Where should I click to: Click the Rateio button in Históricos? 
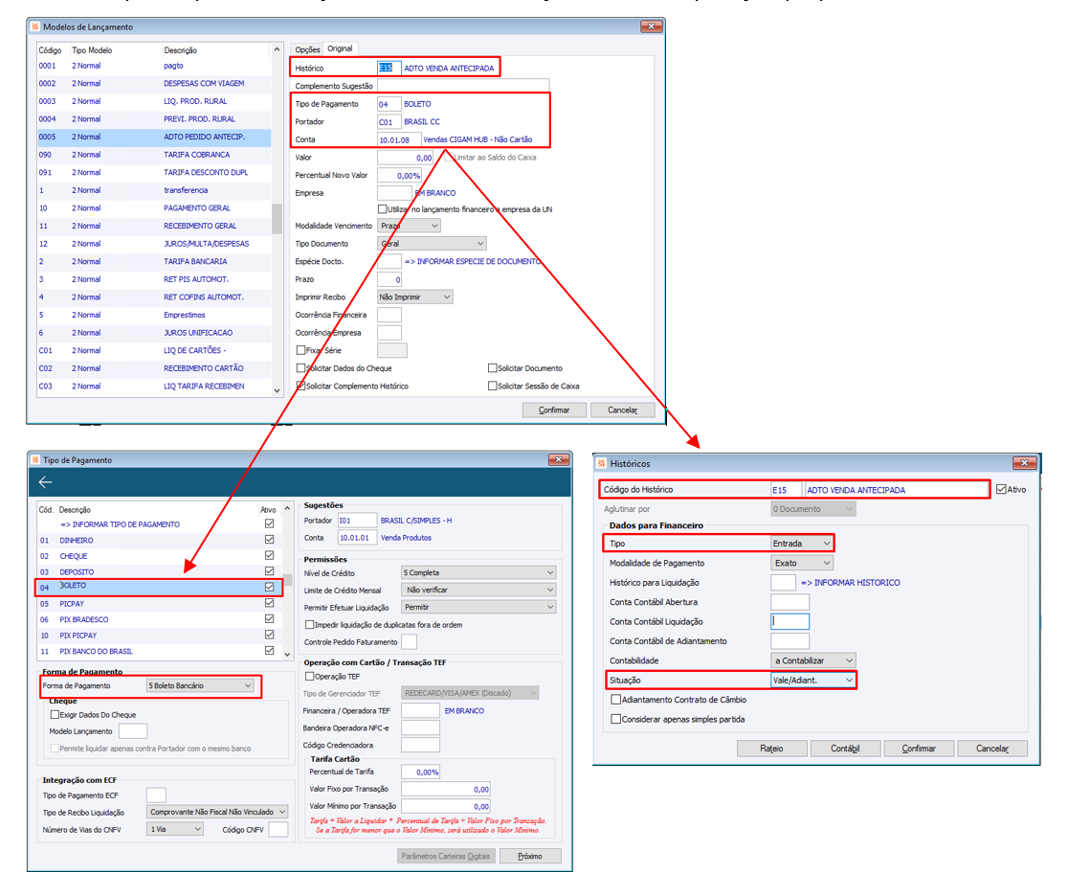tap(772, 748)
